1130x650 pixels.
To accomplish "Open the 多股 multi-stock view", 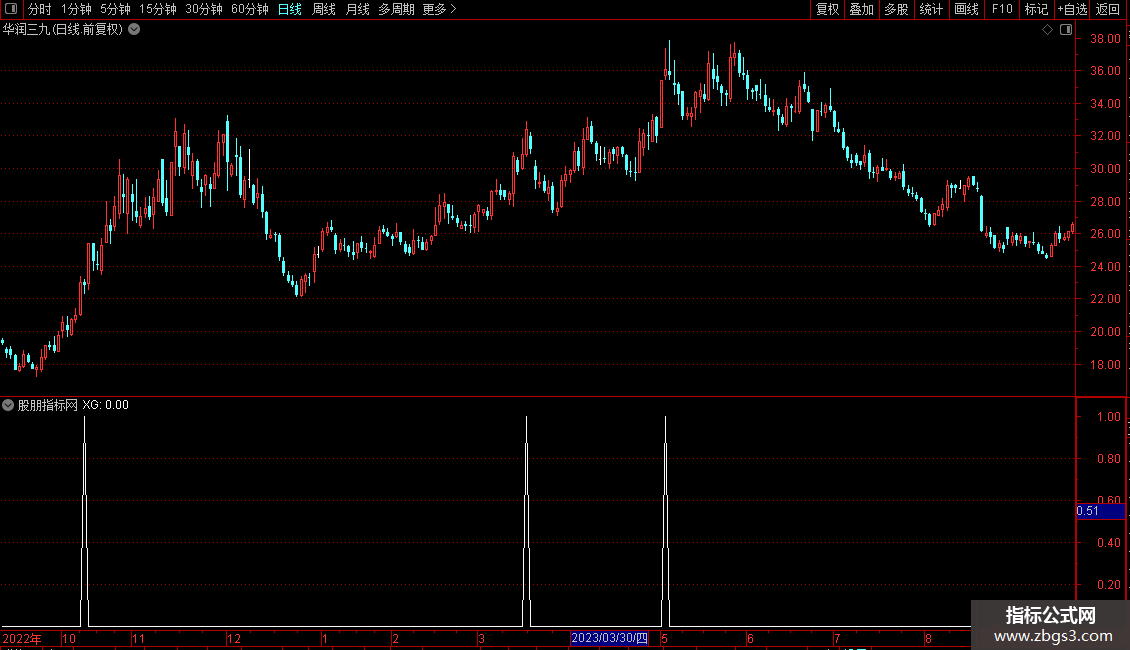I will [x=896, y=9].
